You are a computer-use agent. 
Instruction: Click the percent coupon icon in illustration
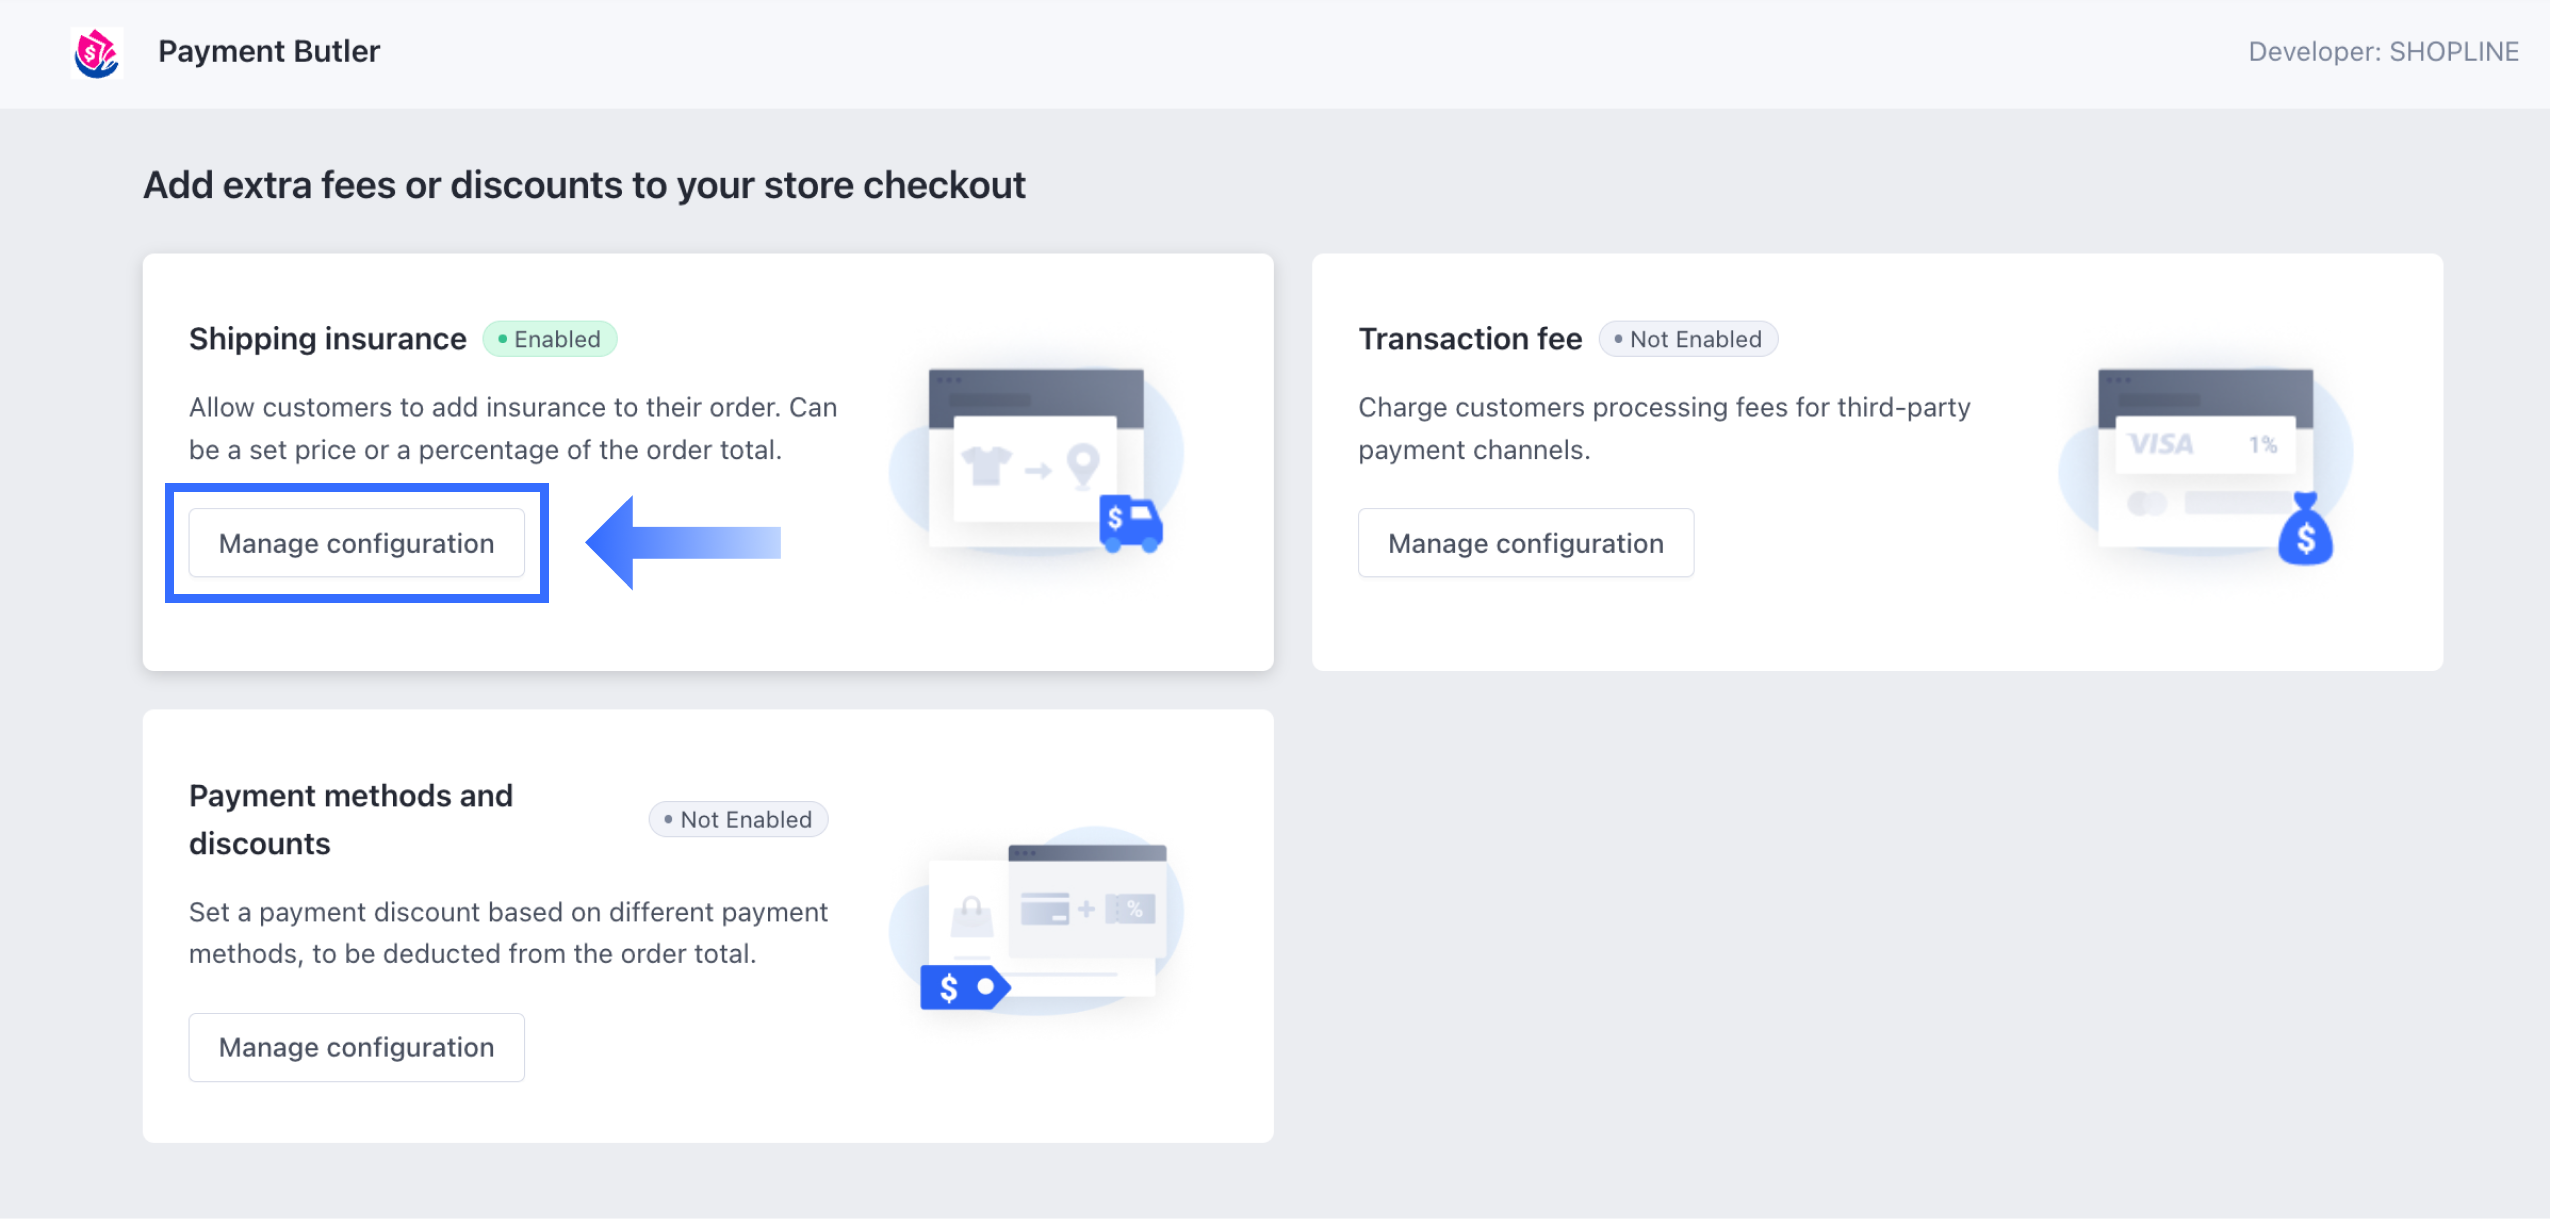(1133, 909)
